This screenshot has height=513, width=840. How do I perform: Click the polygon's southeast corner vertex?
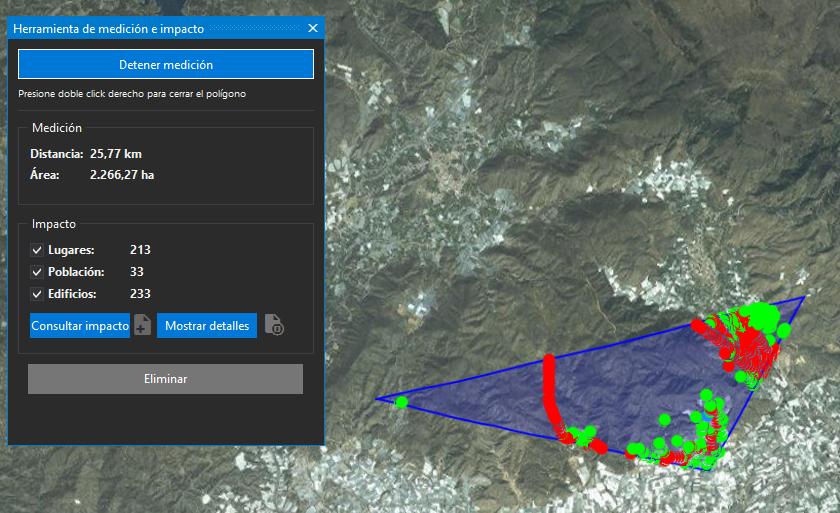coord(713,467)
